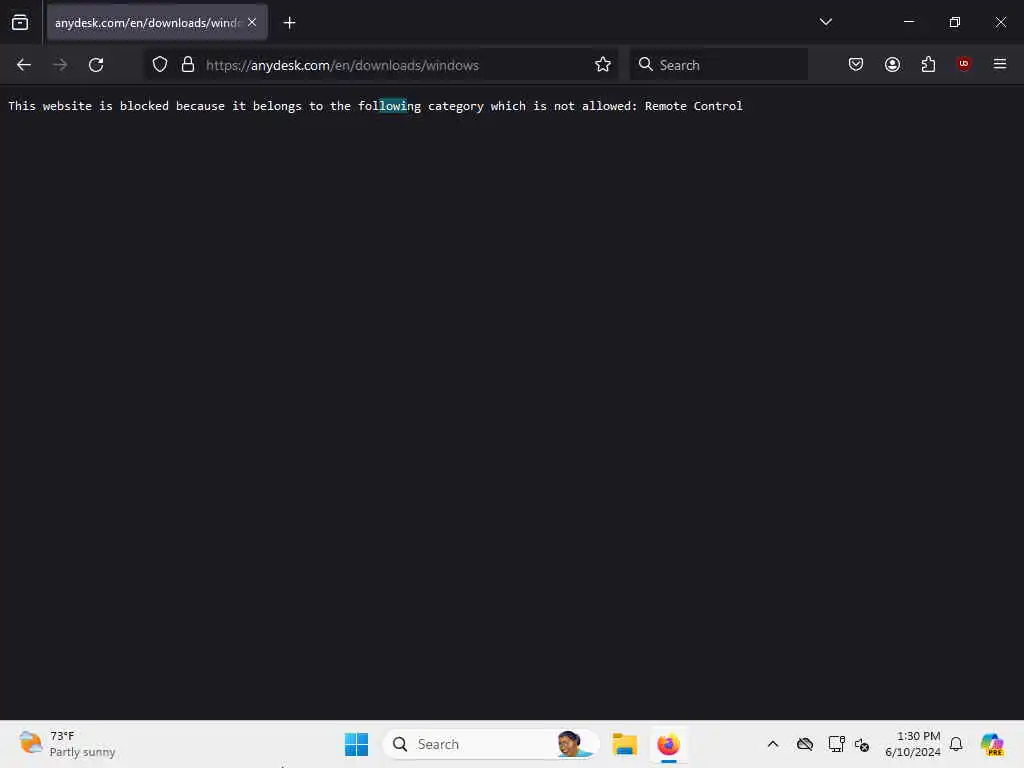Go back to the previous page
Viewport: 1024px width, 768px height.
tap(24, 65)
